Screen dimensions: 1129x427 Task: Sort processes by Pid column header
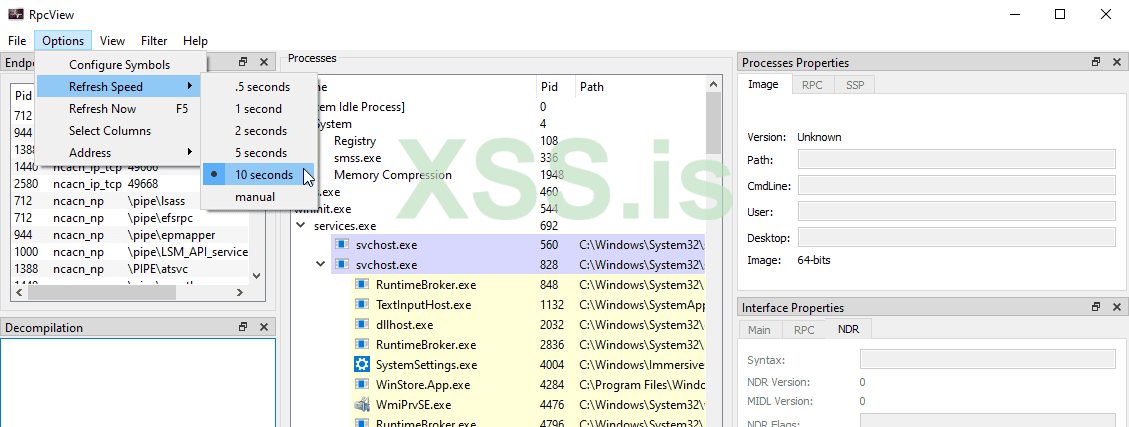coord(556,87)
